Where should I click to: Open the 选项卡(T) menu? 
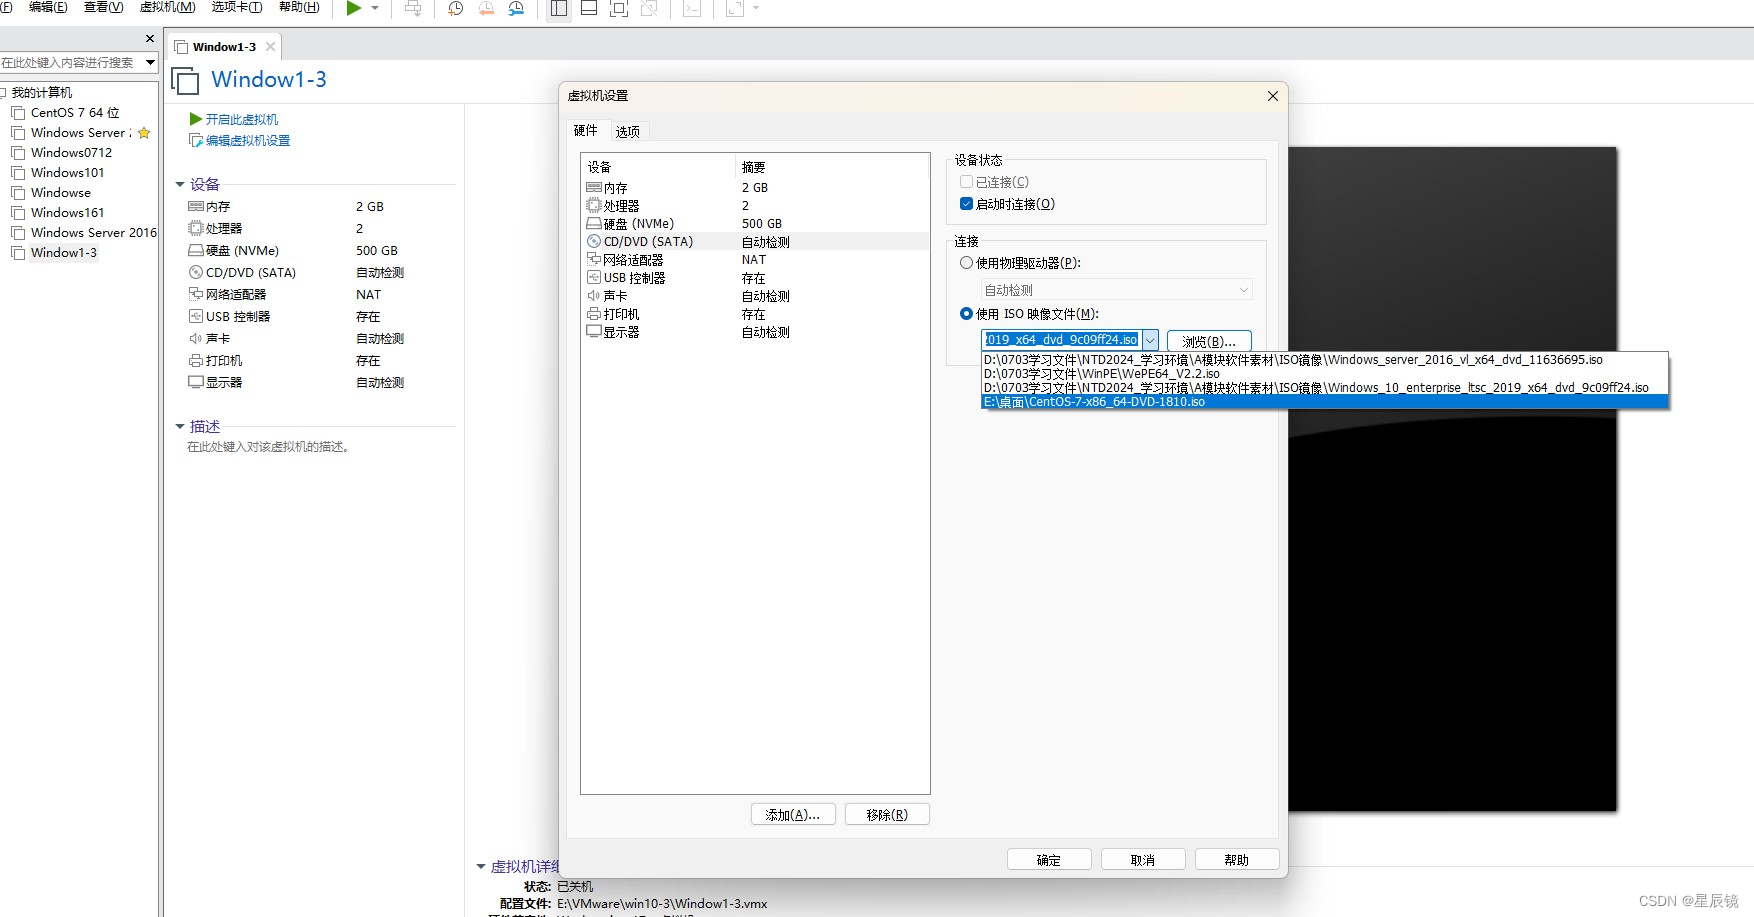pyautogui.click(x=236, y=7)
